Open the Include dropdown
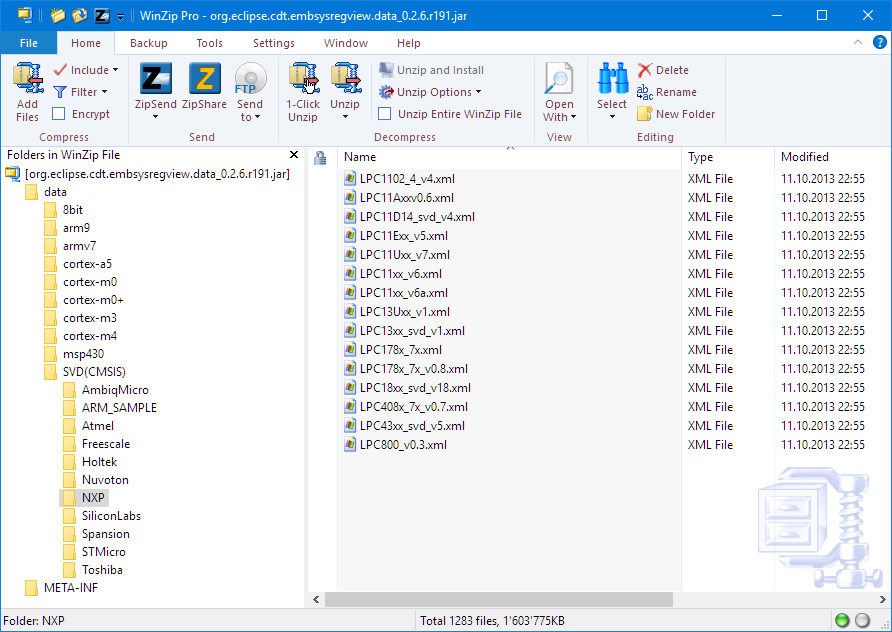 pos(87,70)
